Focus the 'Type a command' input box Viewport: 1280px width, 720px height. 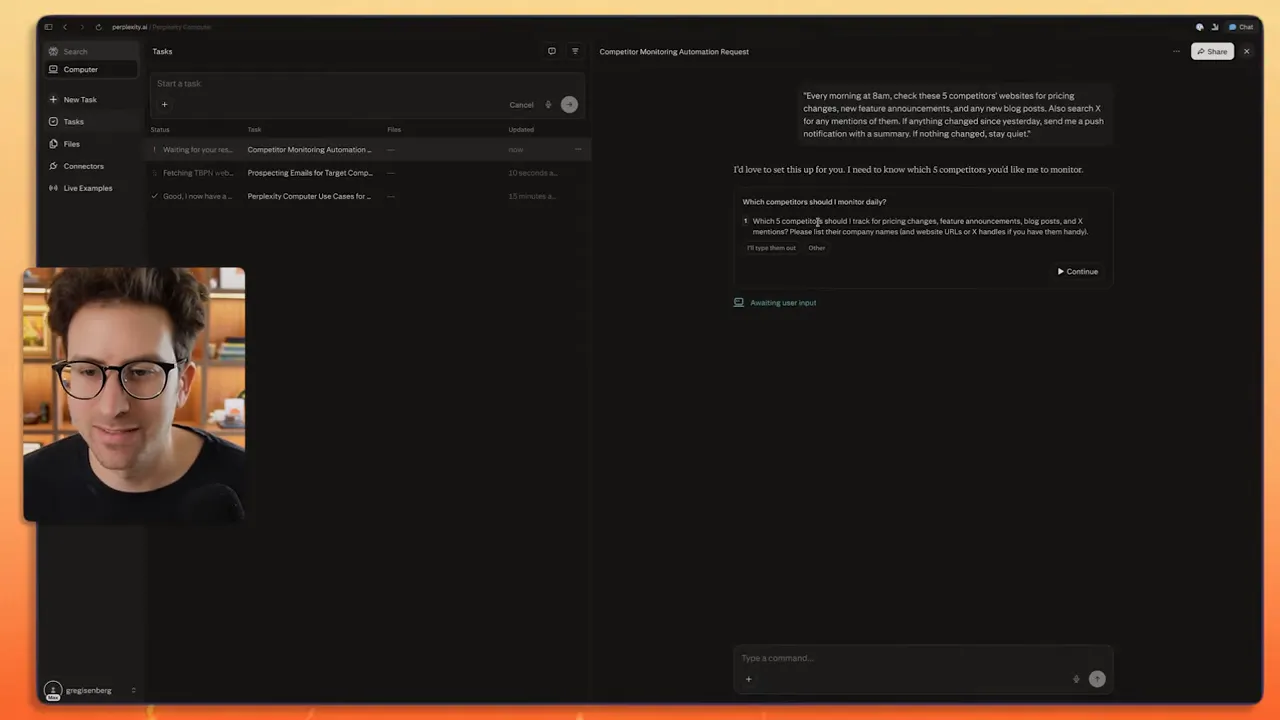coord(922,658)
